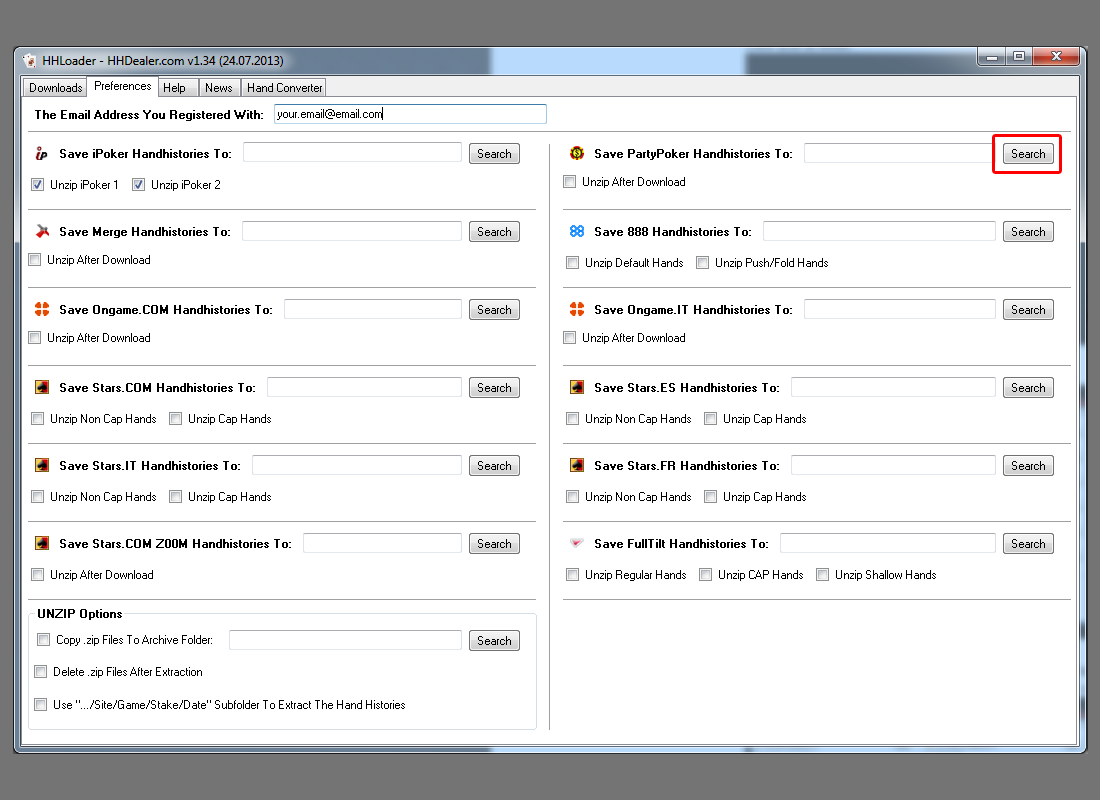
Task: Click the Ongame.COM logo icon
Action: [x=41, y=310]
